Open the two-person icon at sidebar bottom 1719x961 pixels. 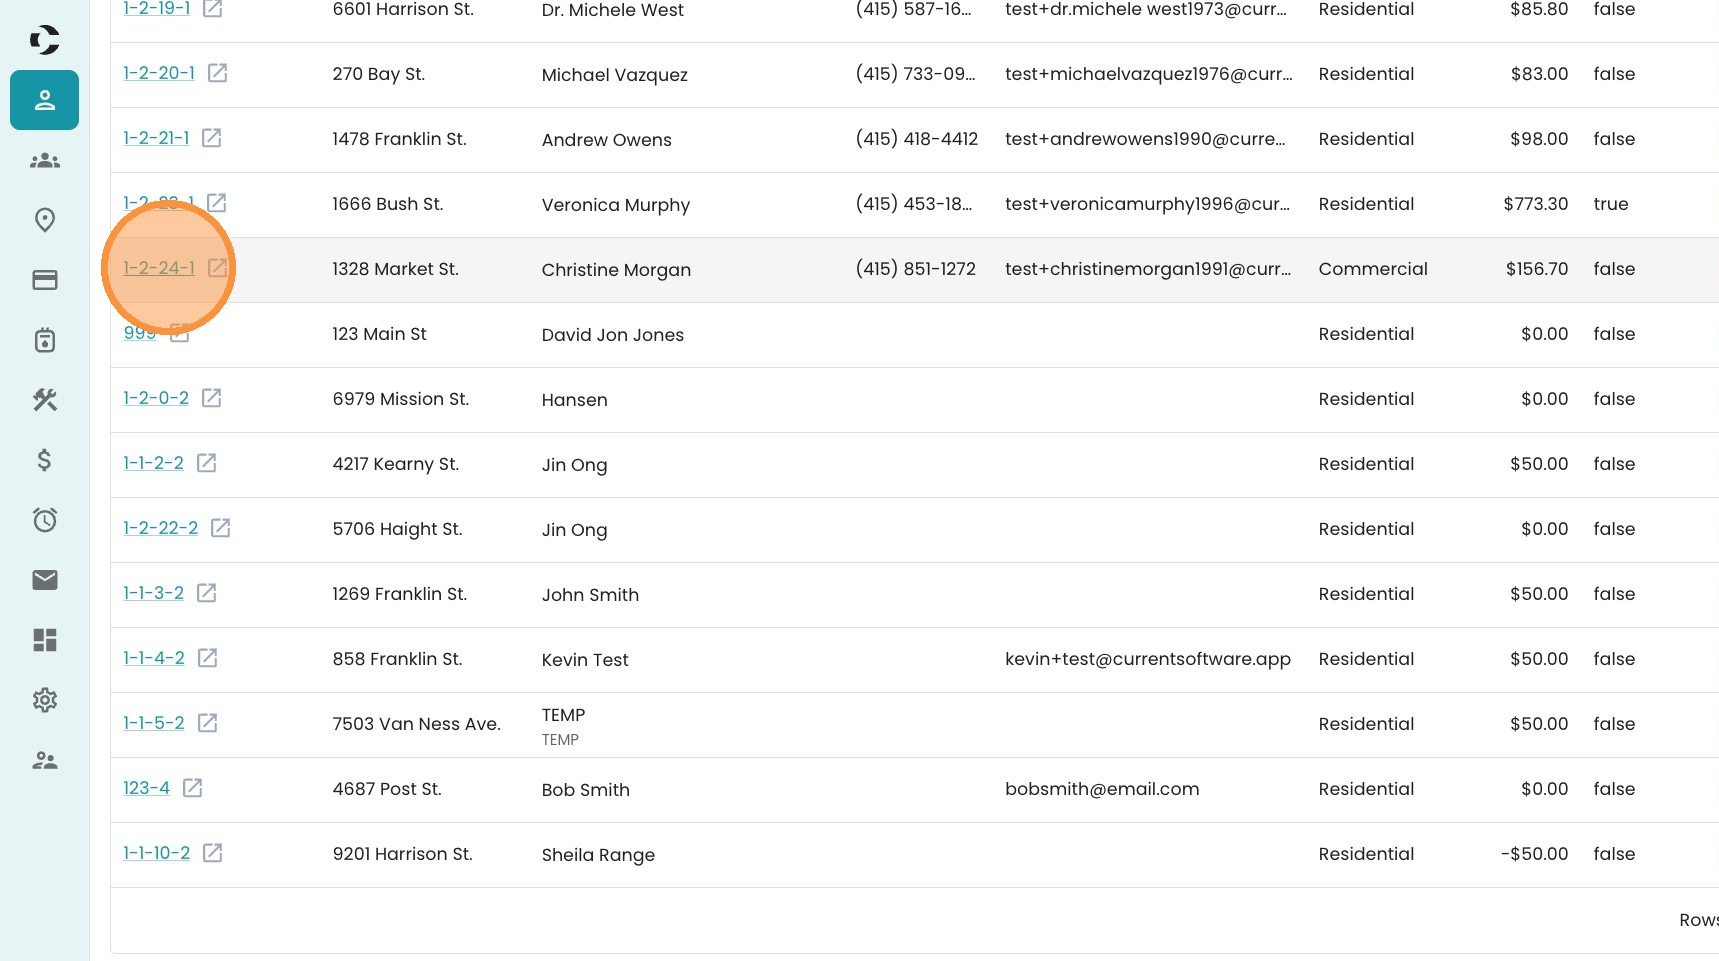[x=44, y=760]
